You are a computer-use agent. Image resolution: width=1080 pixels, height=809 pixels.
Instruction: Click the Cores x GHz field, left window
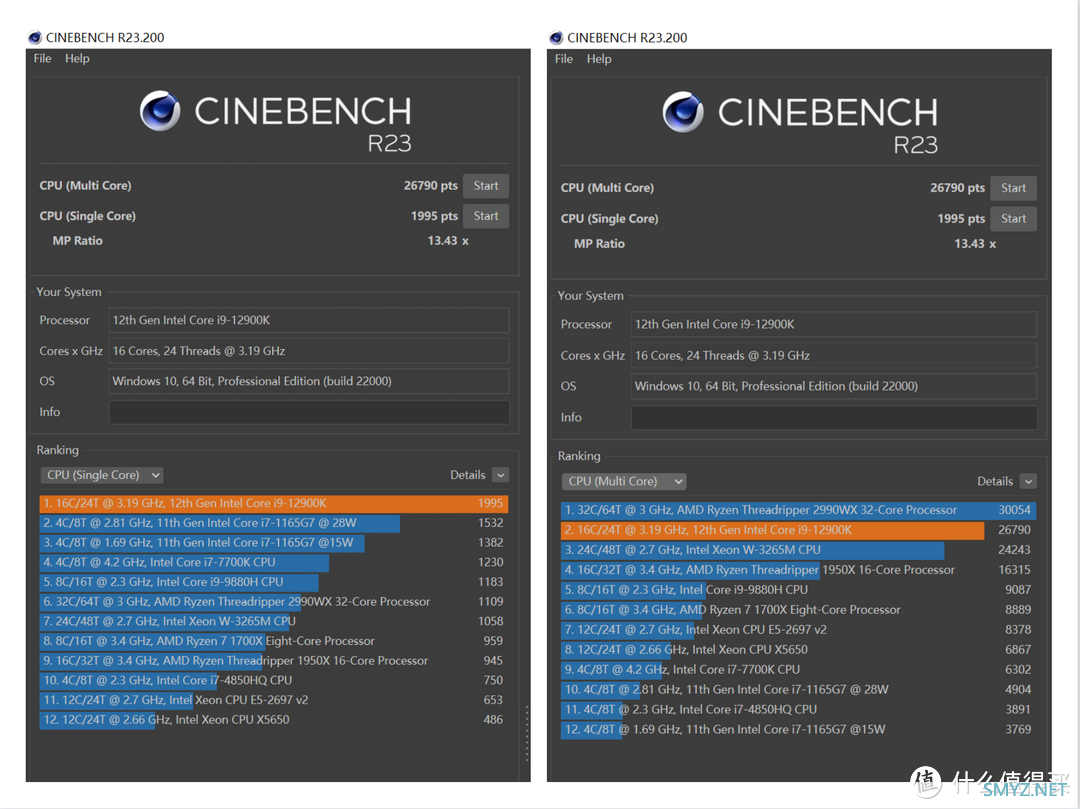coord(309,351)
